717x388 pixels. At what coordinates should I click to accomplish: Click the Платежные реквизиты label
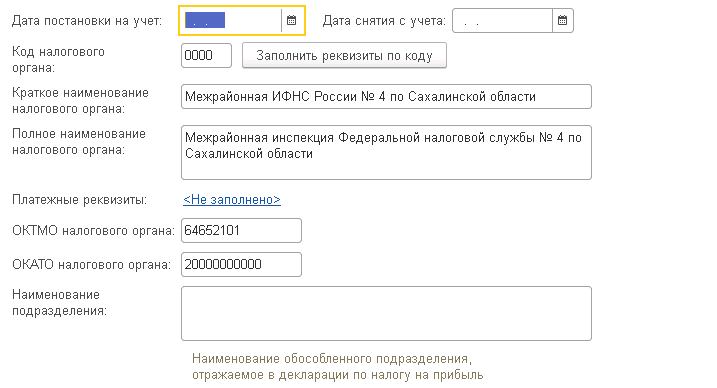[80, 200]
